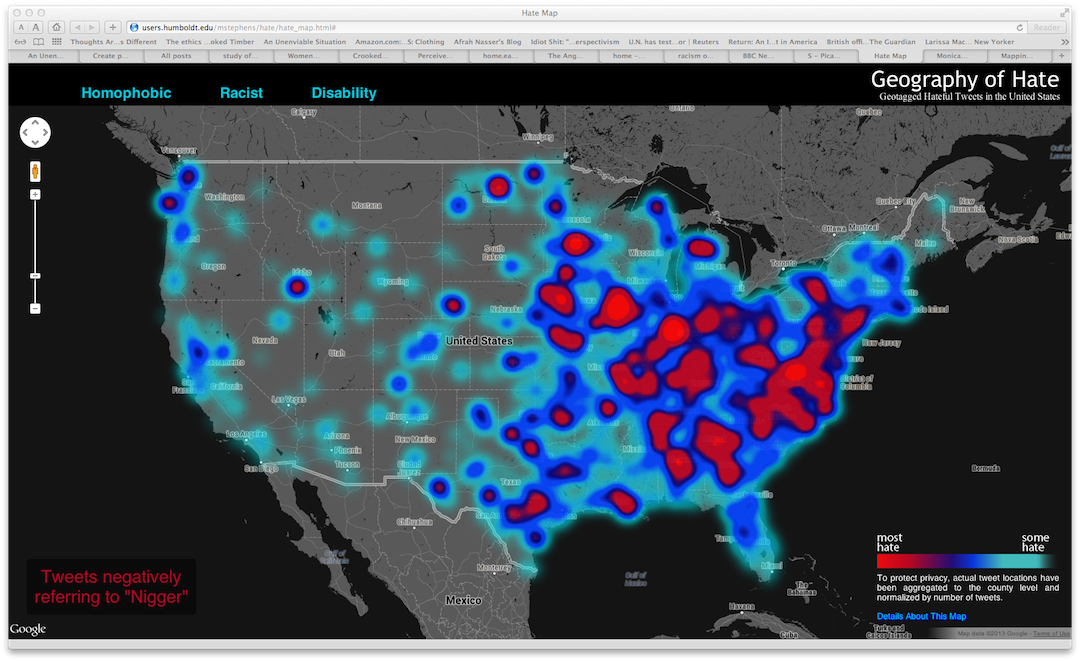The width and height of the screenshot is (1080, 661).
Task: Decrease text size with small A button
Action: point(21,28)
